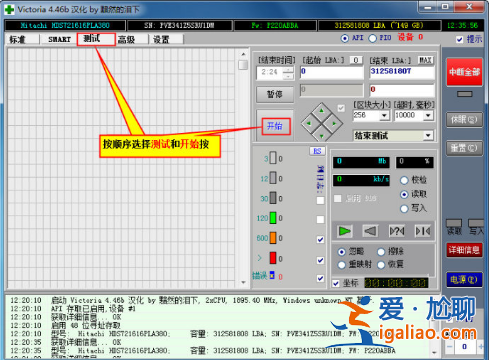The image size is (489, 360).
Task: Select the 写入 write radio button
Action: tap(404, 209)
